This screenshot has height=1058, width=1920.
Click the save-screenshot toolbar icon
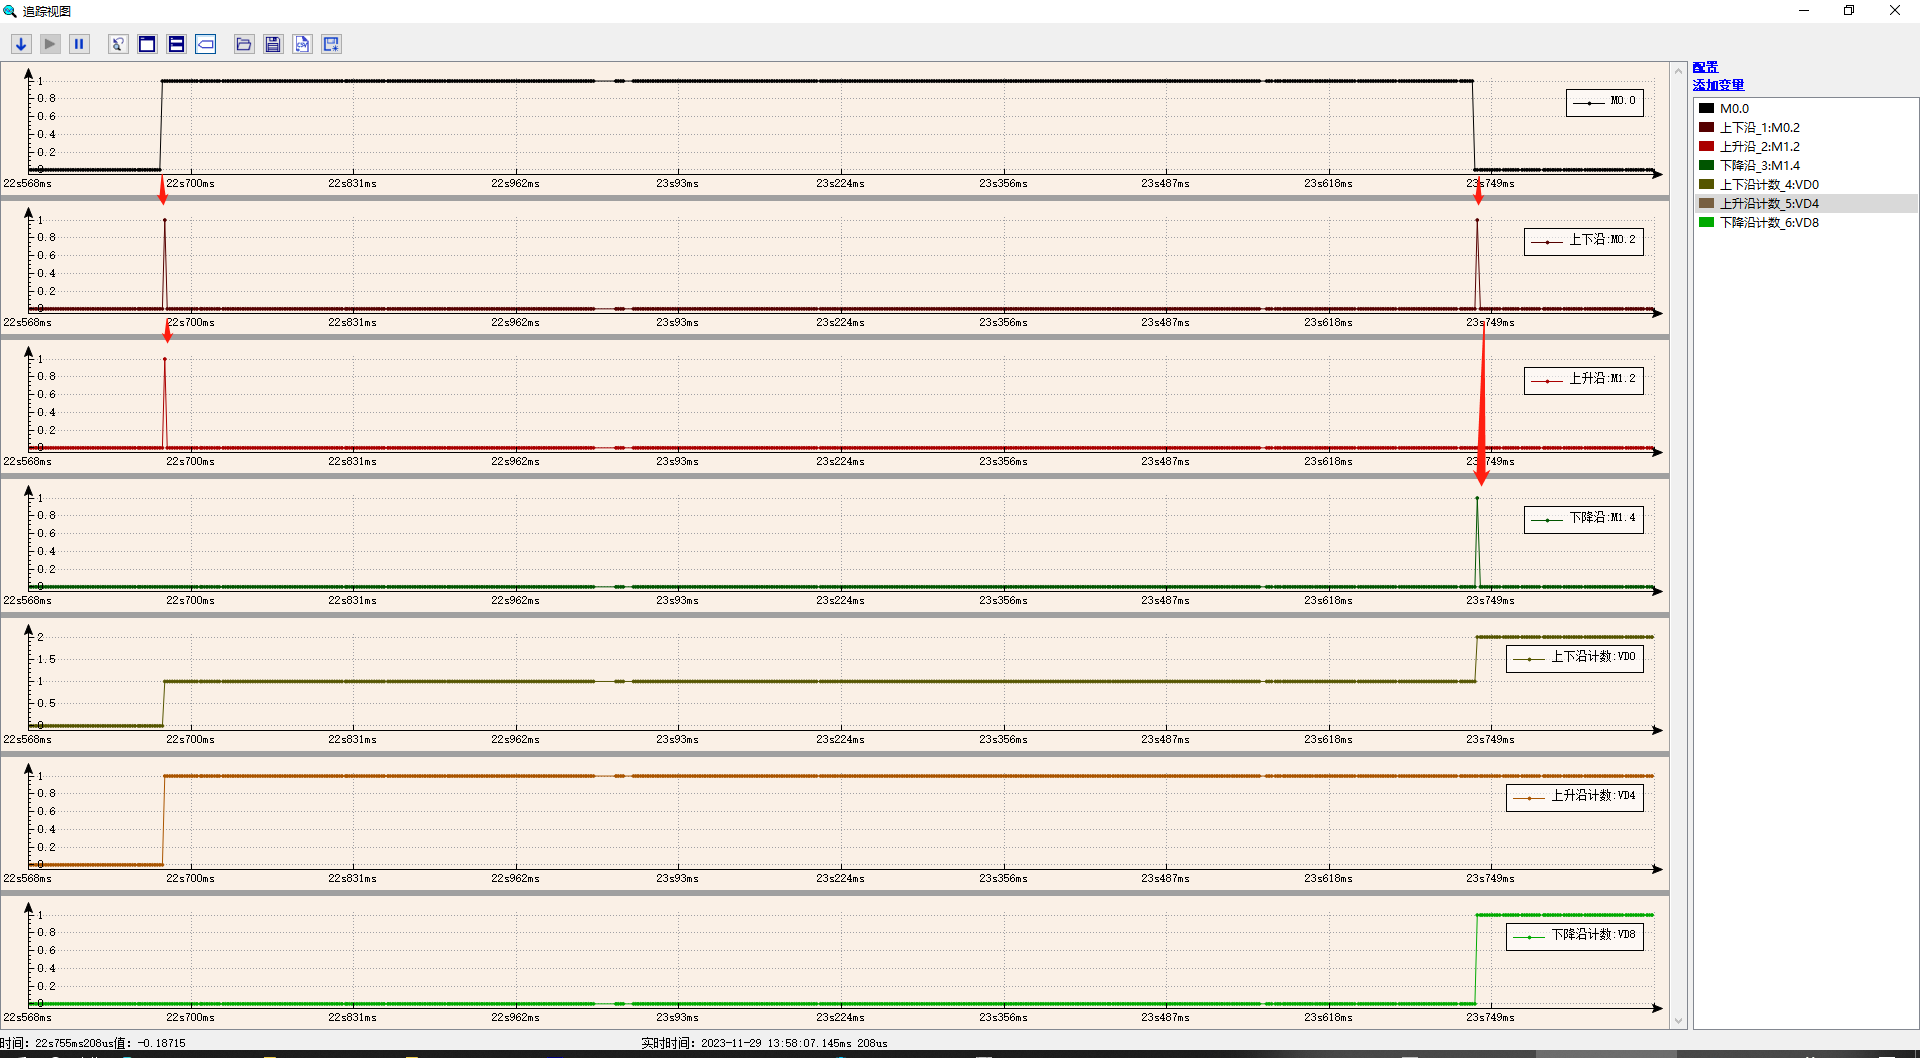click(x=332, y=44)
